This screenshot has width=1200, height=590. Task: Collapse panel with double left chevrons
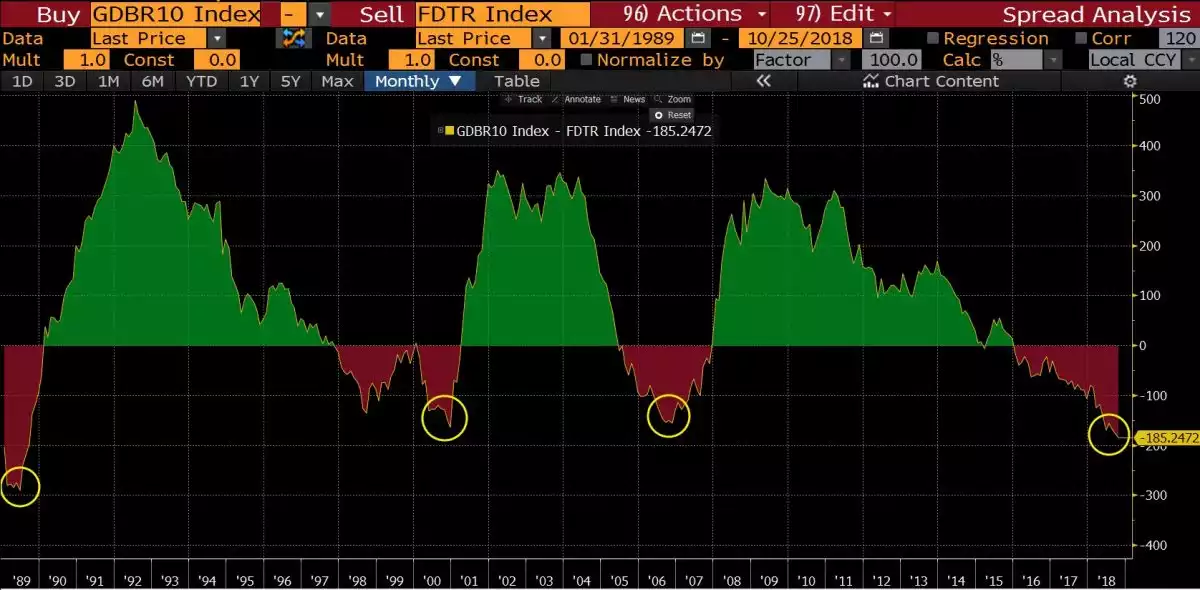click(x=763, y=81)
